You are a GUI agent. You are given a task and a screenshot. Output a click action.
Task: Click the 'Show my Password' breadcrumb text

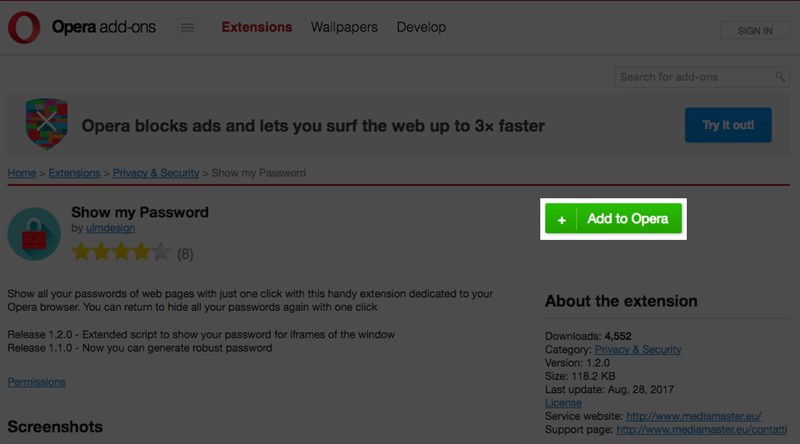pyautogui.click(x=259, y=173)
